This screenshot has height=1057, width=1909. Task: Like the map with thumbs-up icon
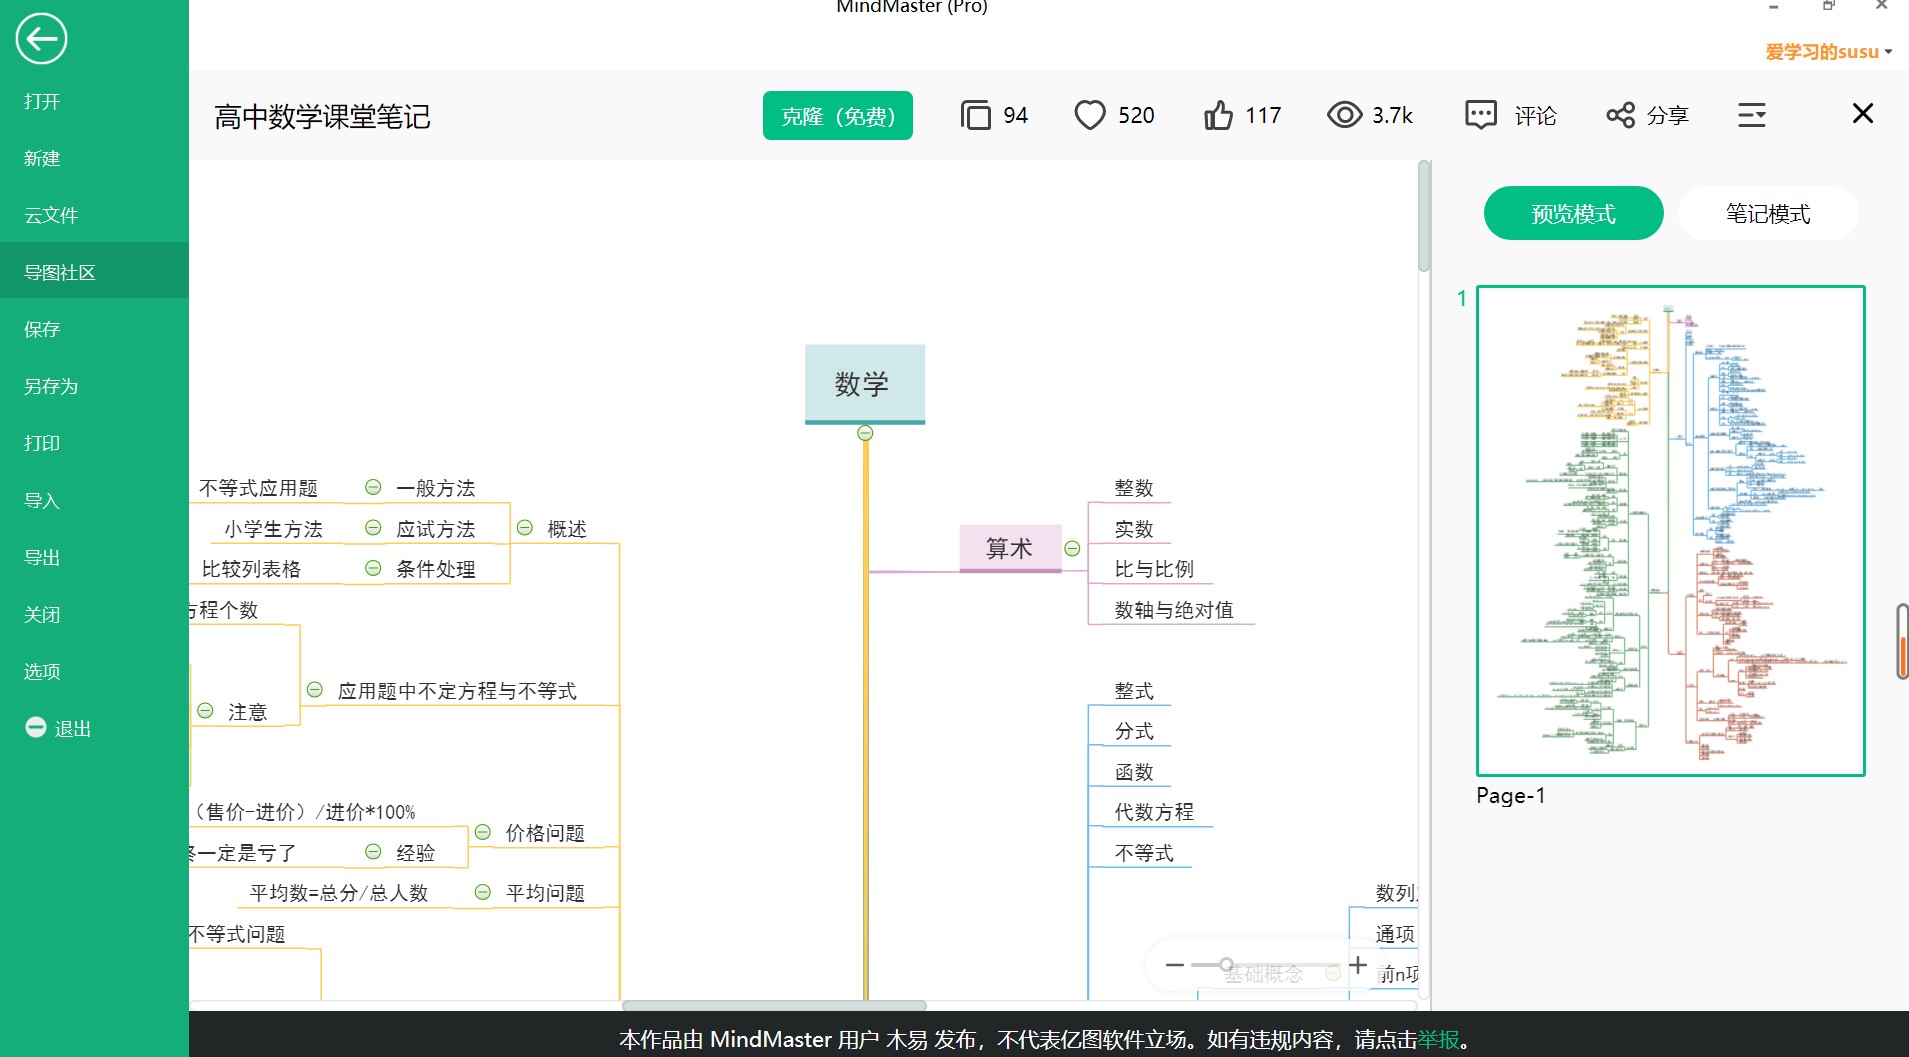[1218, 115]
